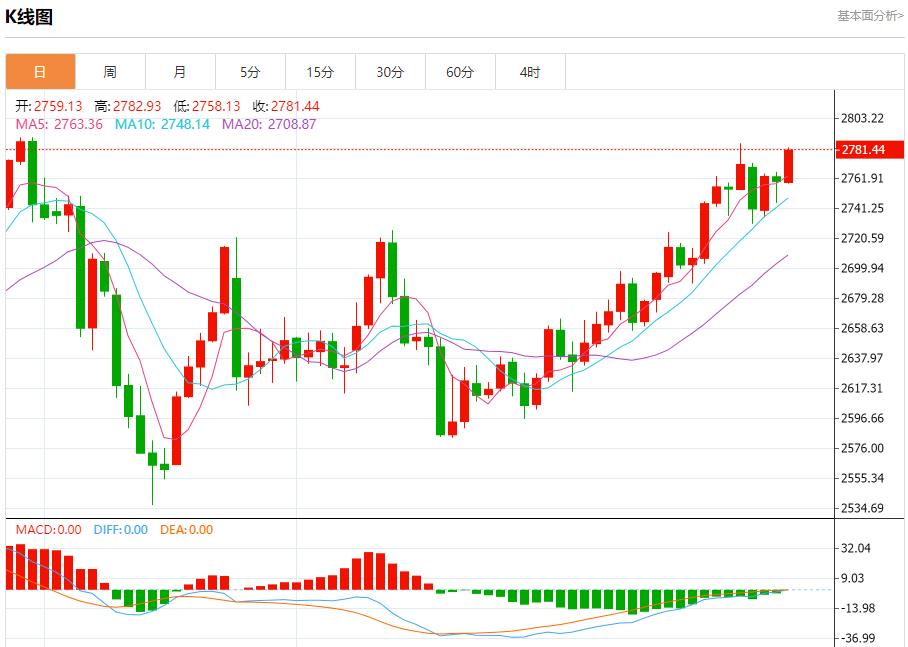Click the closing price 2781.44 value in header
The height and width of the screenshot is (647, 908).
point(295,106)
